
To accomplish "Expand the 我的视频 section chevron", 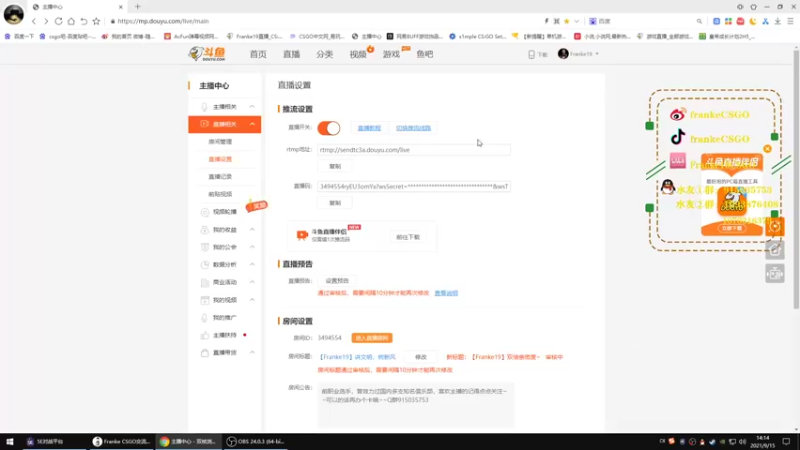I will [x=252, y=299].
